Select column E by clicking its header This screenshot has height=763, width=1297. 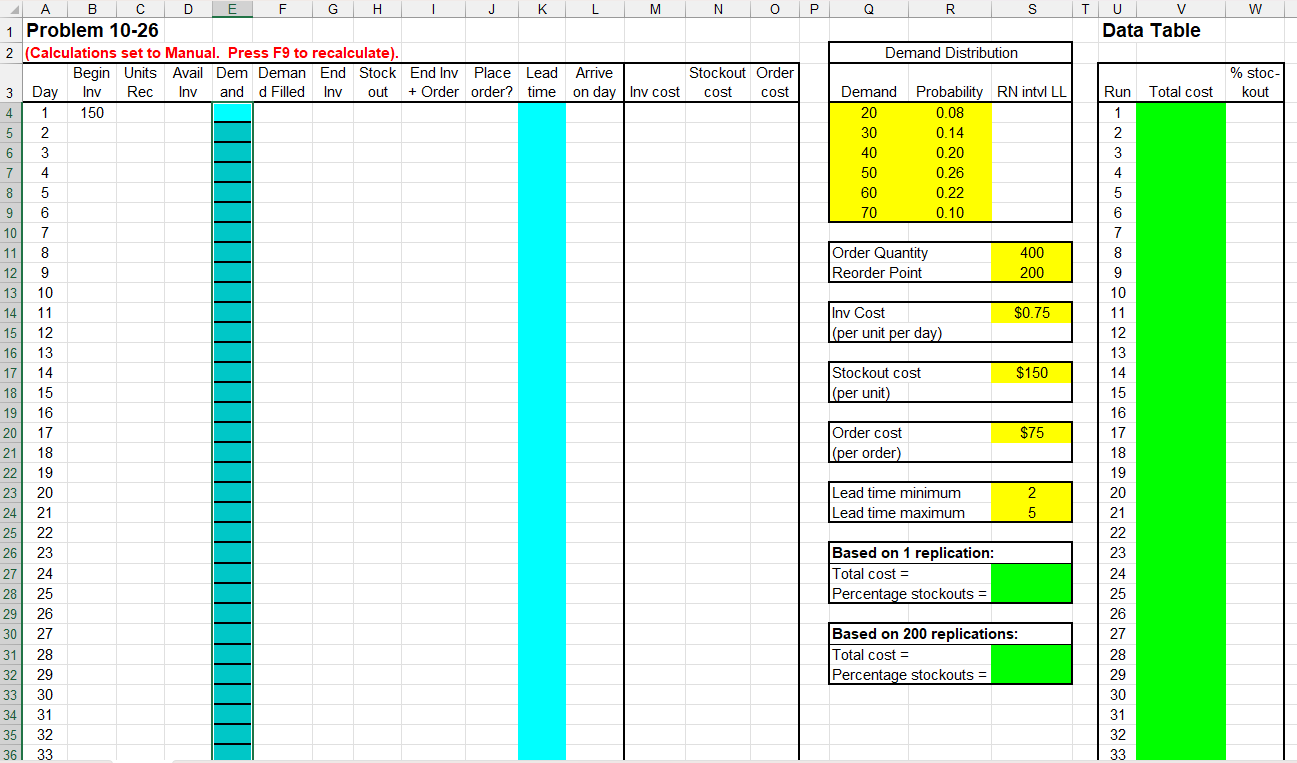coord(232,9)
